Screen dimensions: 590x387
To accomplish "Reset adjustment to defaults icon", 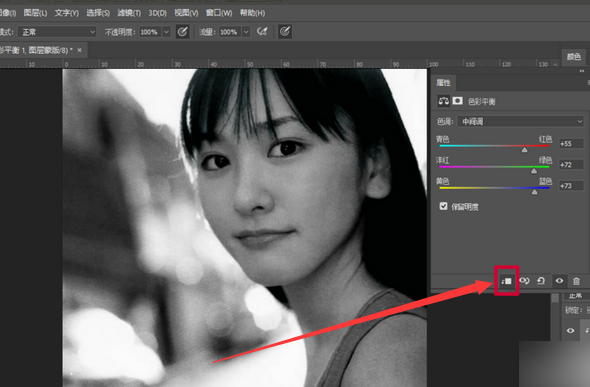I will pyautogui.click(x=541, y=281).
